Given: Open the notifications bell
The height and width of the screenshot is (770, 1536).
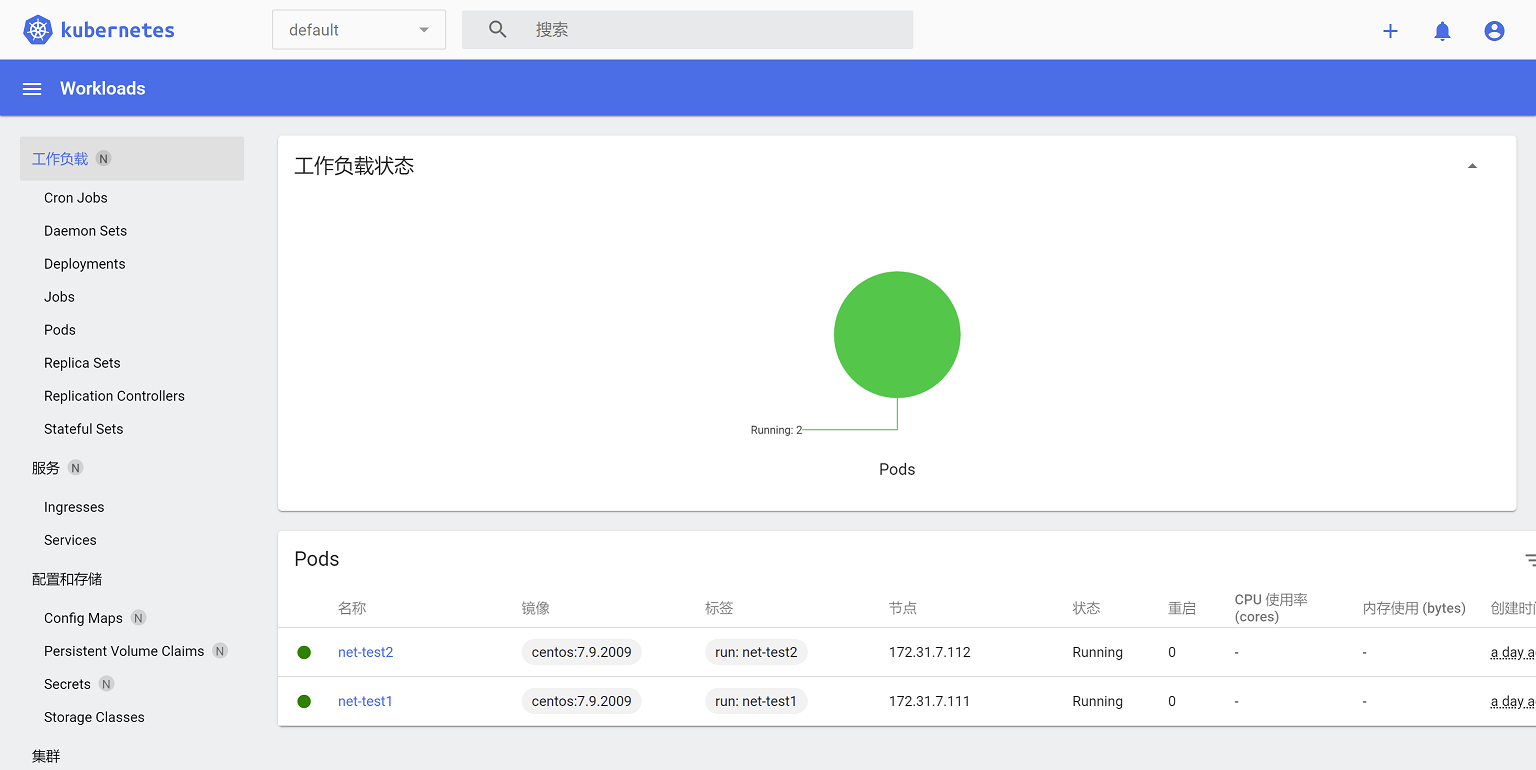Looking at the screenshot, I should pyautogui.click(x=1442, y=31).
